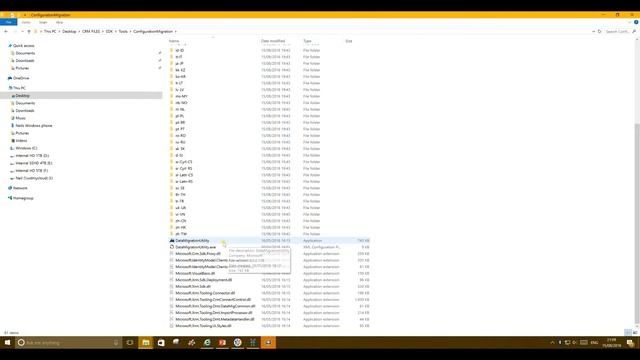
Task: Select Microsoft.Crm.Sdk.Proxy.dll file
Action: point(198,253)
